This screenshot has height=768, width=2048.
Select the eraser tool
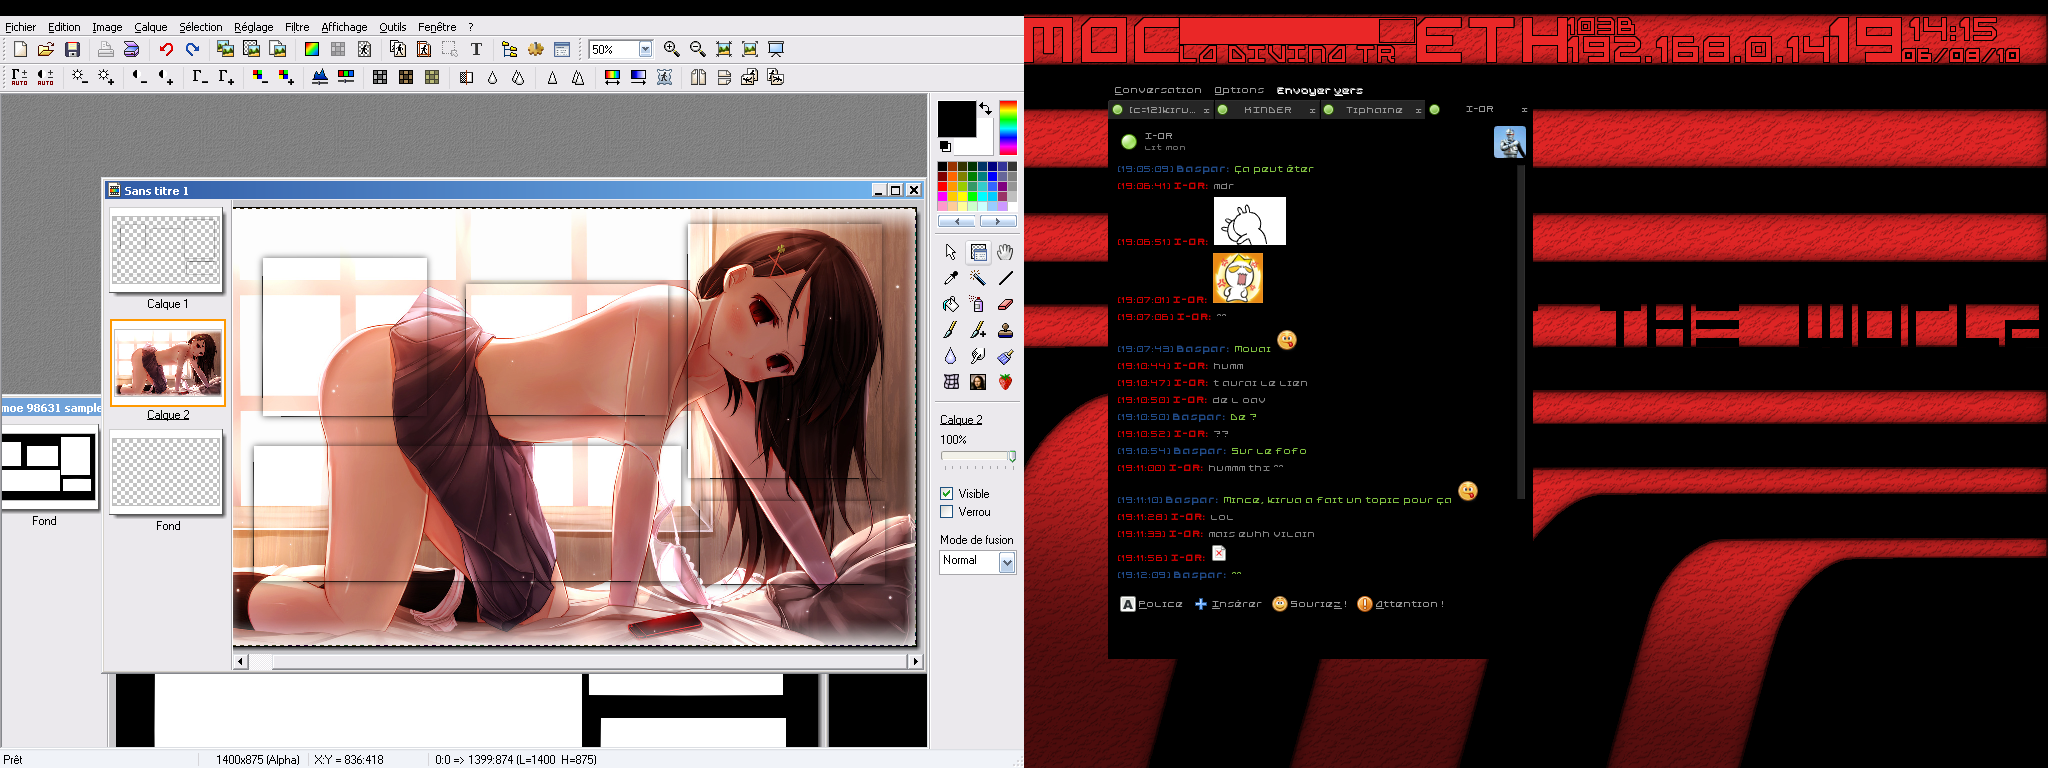1005,304
